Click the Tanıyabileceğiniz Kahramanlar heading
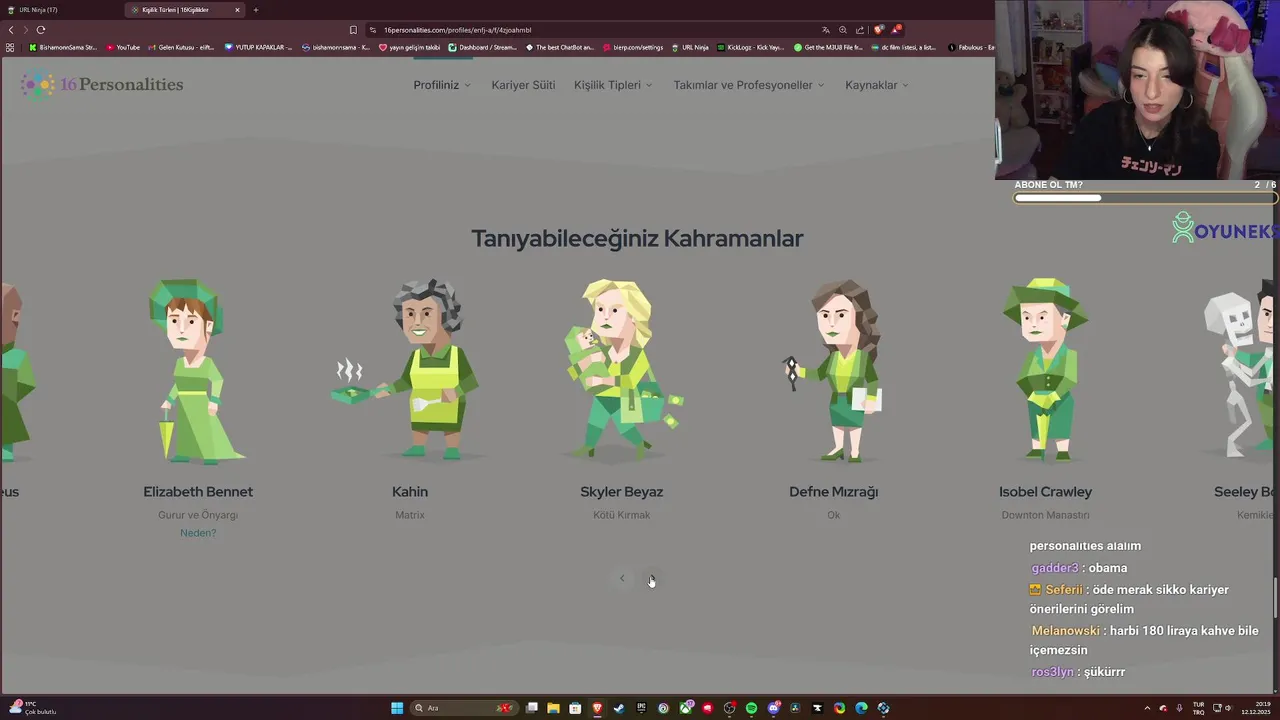Screen dimensions: 1280x720 pyautogui.click(x=637, y=238)
